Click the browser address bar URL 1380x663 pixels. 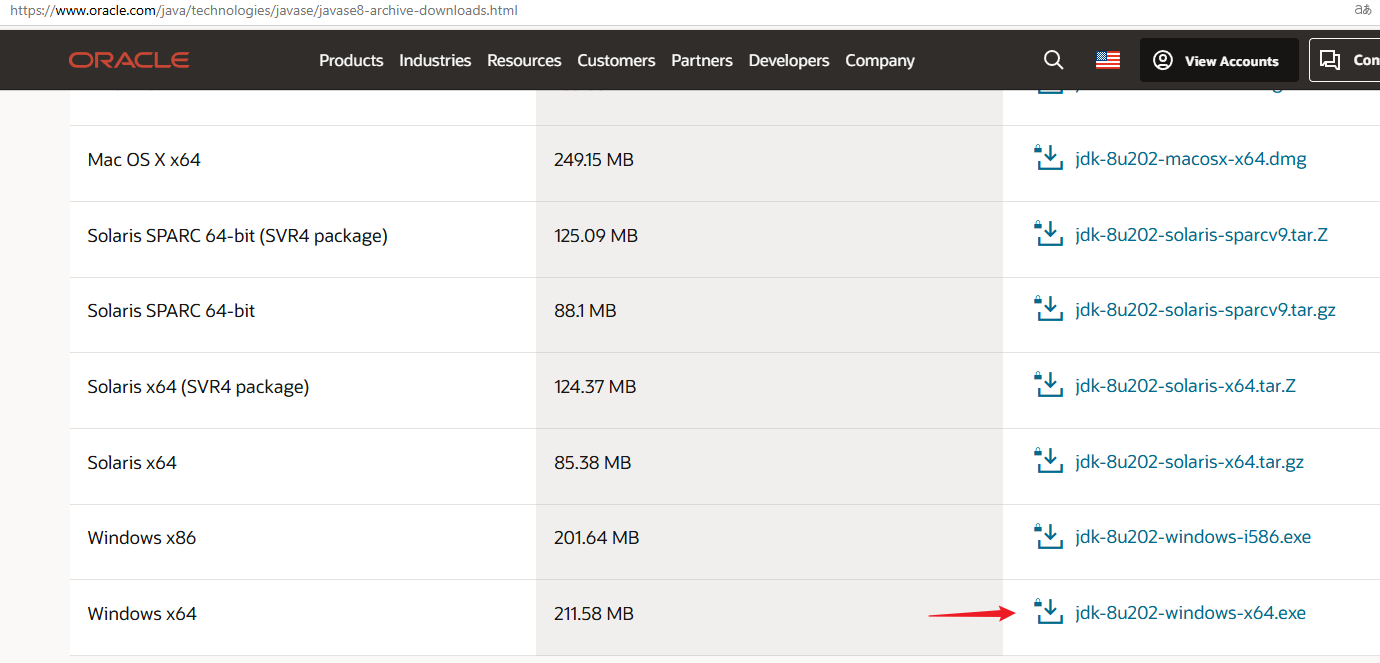click(x=264, y=11)
